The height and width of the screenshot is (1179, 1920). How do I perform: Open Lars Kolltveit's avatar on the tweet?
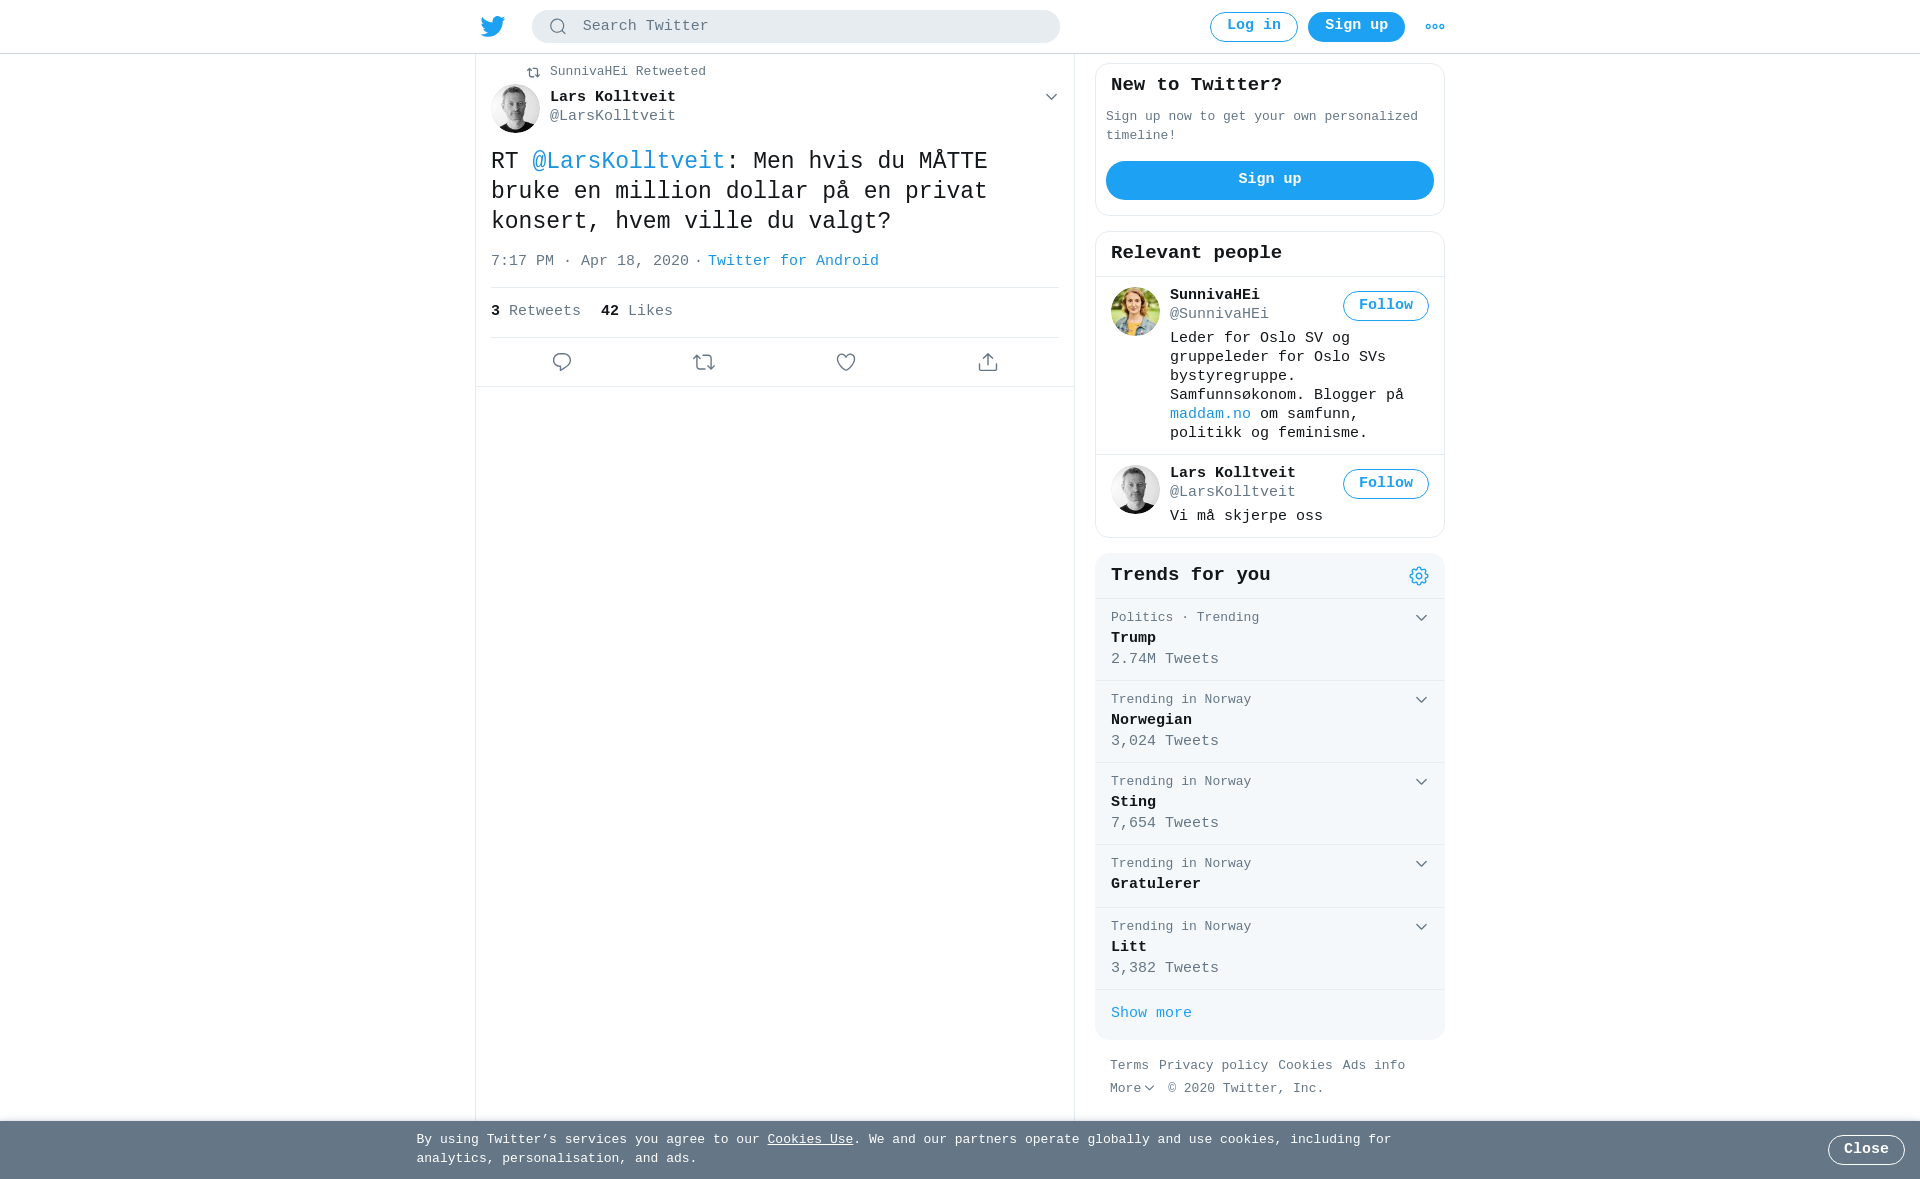[515, 108]
